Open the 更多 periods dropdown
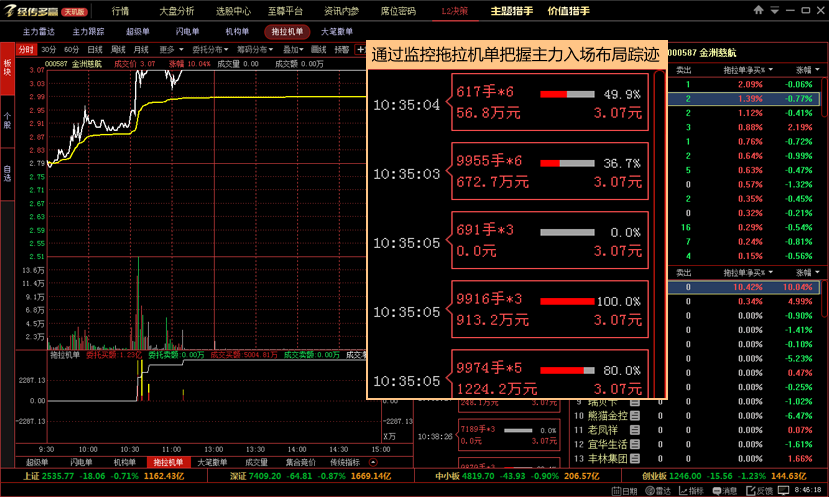This screenshot has width=829, height=497. [x=168, y=49]
